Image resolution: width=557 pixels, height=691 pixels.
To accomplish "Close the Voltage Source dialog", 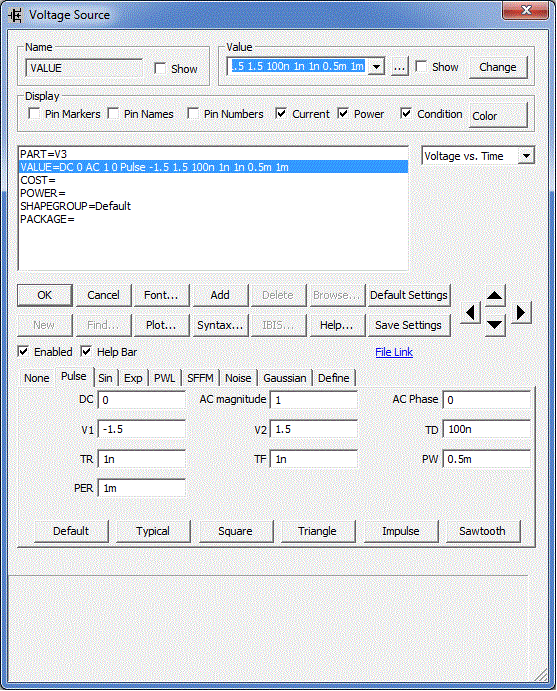I will coord(526,10).
